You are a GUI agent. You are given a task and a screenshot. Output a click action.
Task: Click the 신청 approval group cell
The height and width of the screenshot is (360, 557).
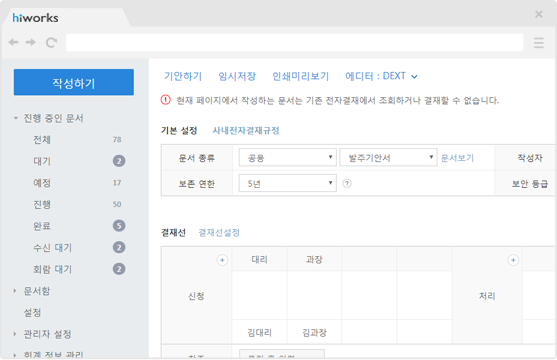[x=196, y=296]
